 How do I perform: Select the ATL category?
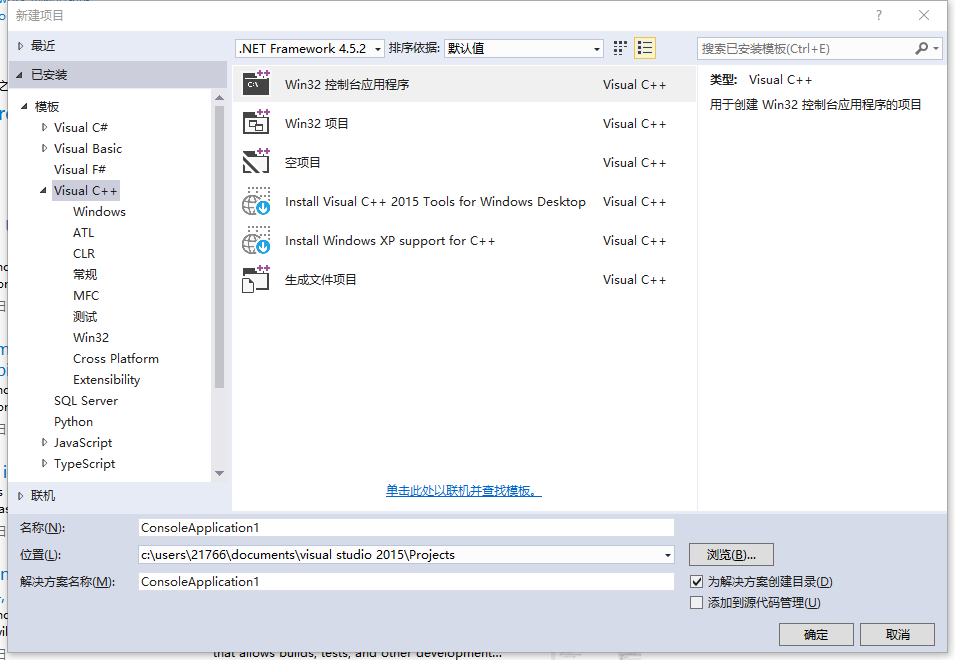coord(83,233)
